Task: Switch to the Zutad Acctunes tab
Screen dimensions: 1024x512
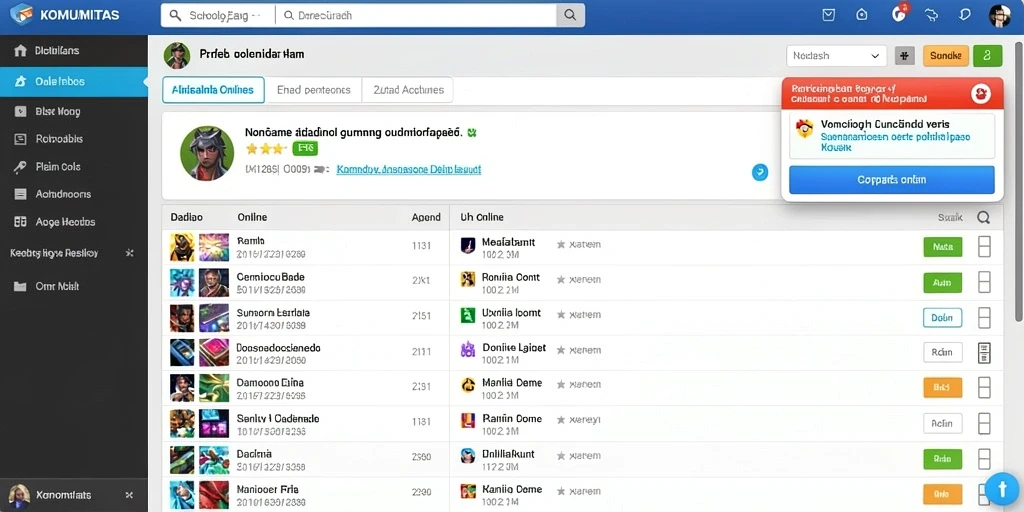Action: point(408,90)
